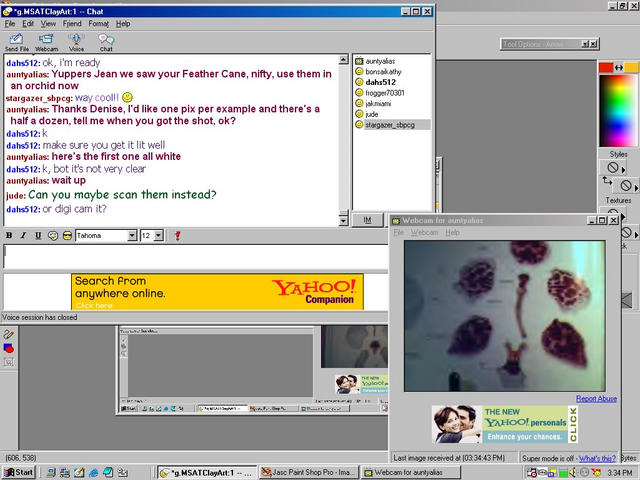This screenshot has height=480, width=640.
Task: Select the red foreground color swatch
Action: pos(606,67)
